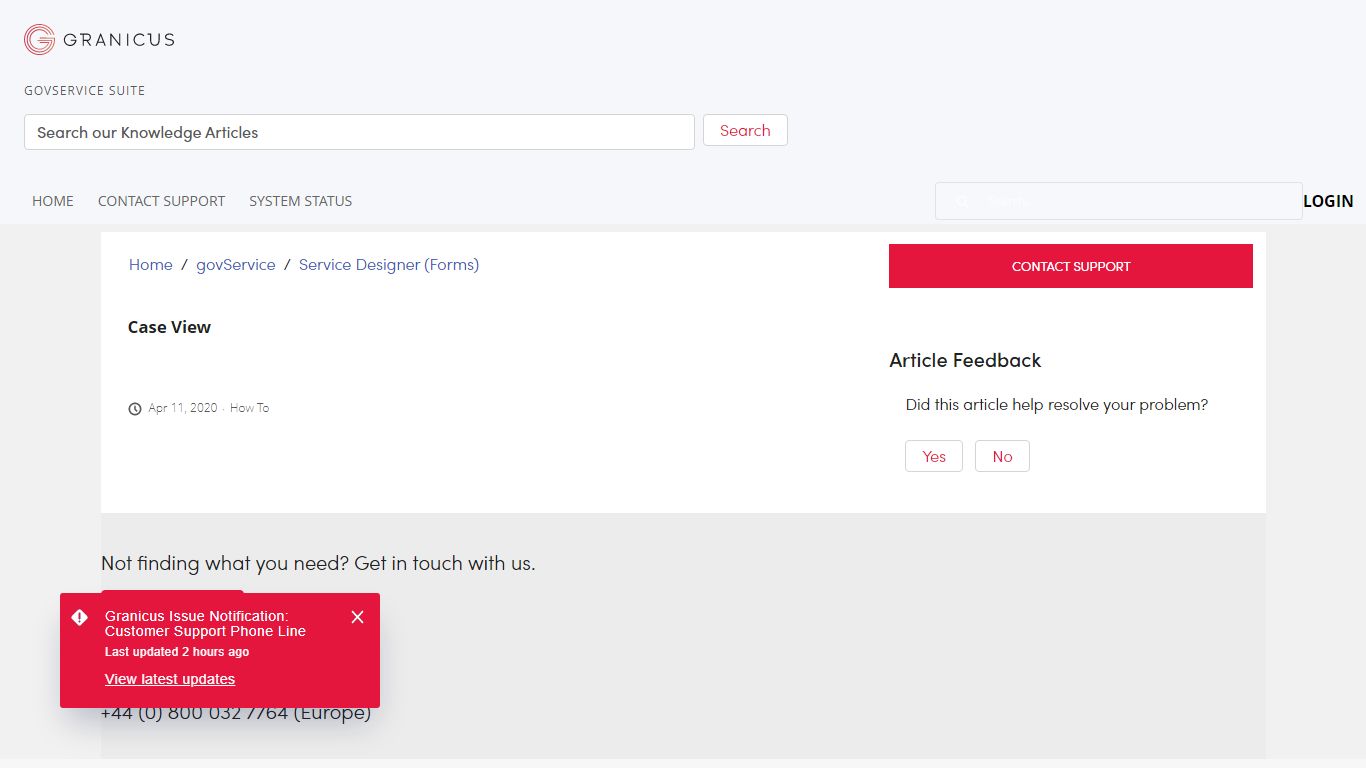Open the Service Designer (Forms) breadcrumb
Viewport: 1366px width, 768px height.
[x=389, y=265]
